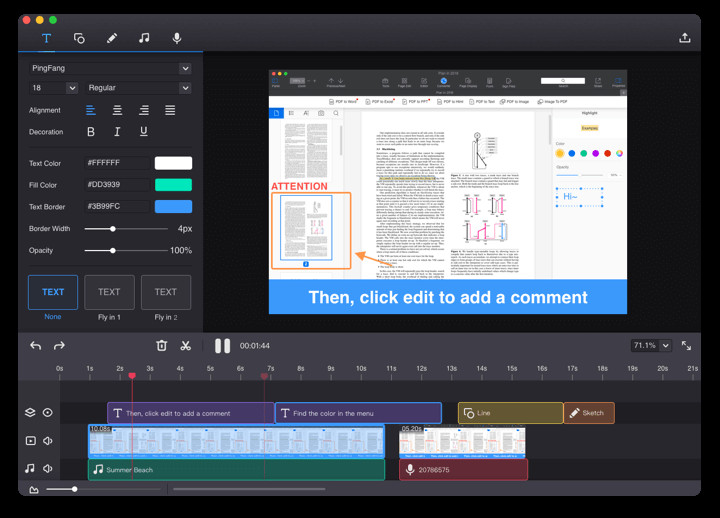Select the Sketch clip on timeline
The image size is (720, 518).
(589, 413)
